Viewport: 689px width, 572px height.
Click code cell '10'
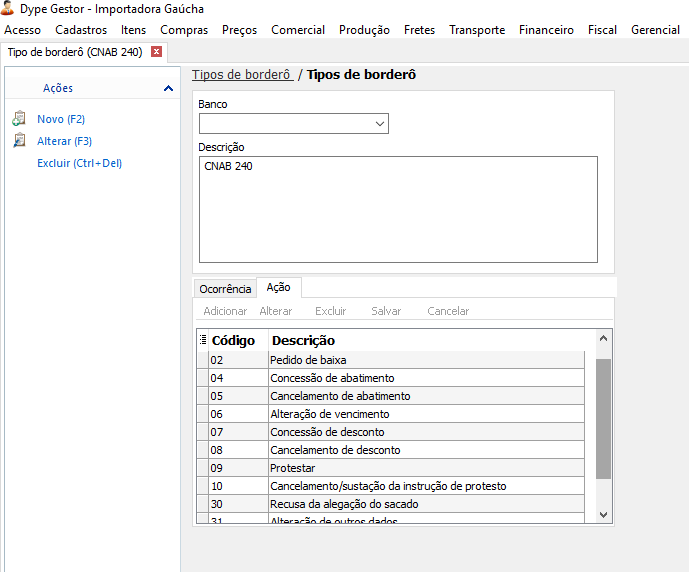pyautogui.click(x=238, y=486)
